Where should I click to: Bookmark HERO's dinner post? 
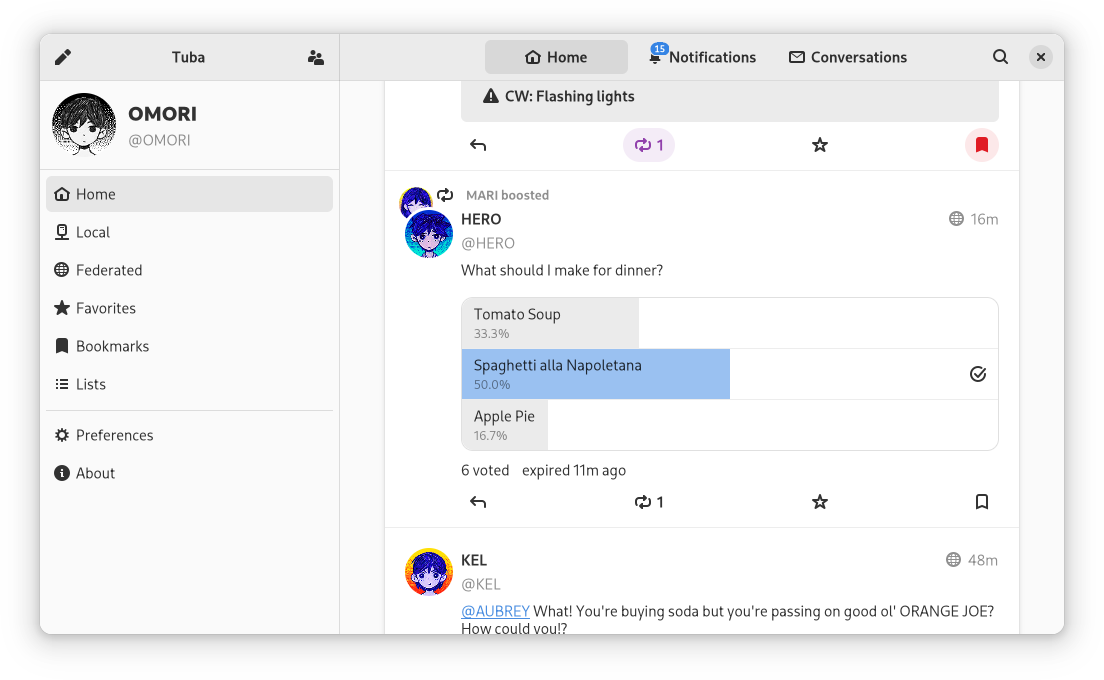tap(981, 502)
